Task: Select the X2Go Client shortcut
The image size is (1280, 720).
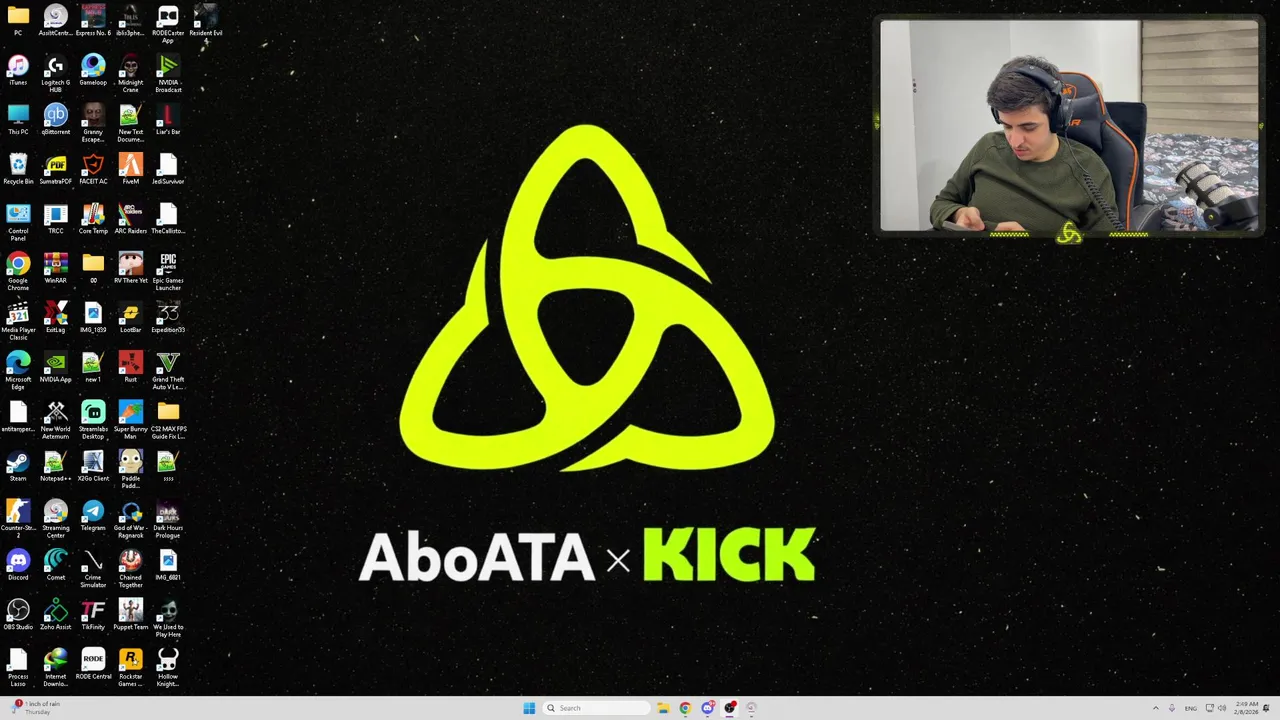Action: (x=93, y=466)
